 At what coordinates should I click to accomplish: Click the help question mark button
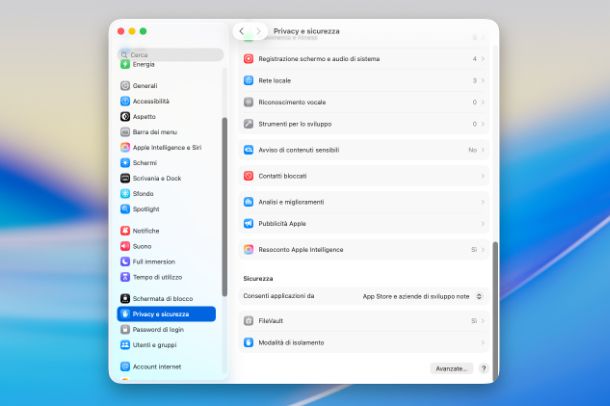484,368
